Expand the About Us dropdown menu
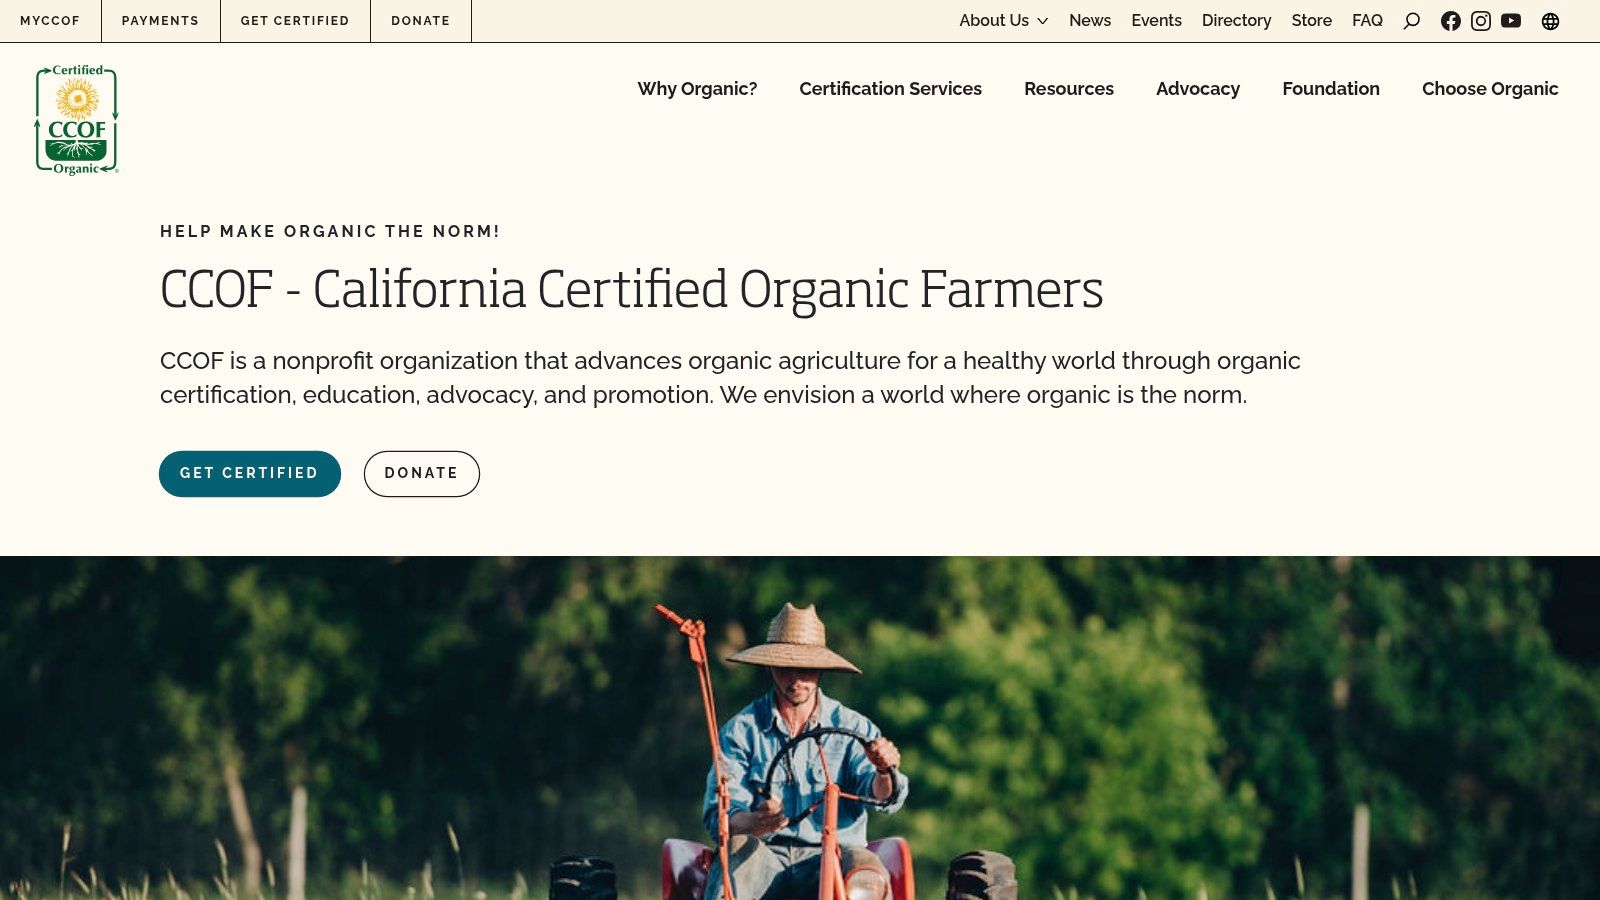The width and height of the screenshot is (1600, 900). point(1003,21)
